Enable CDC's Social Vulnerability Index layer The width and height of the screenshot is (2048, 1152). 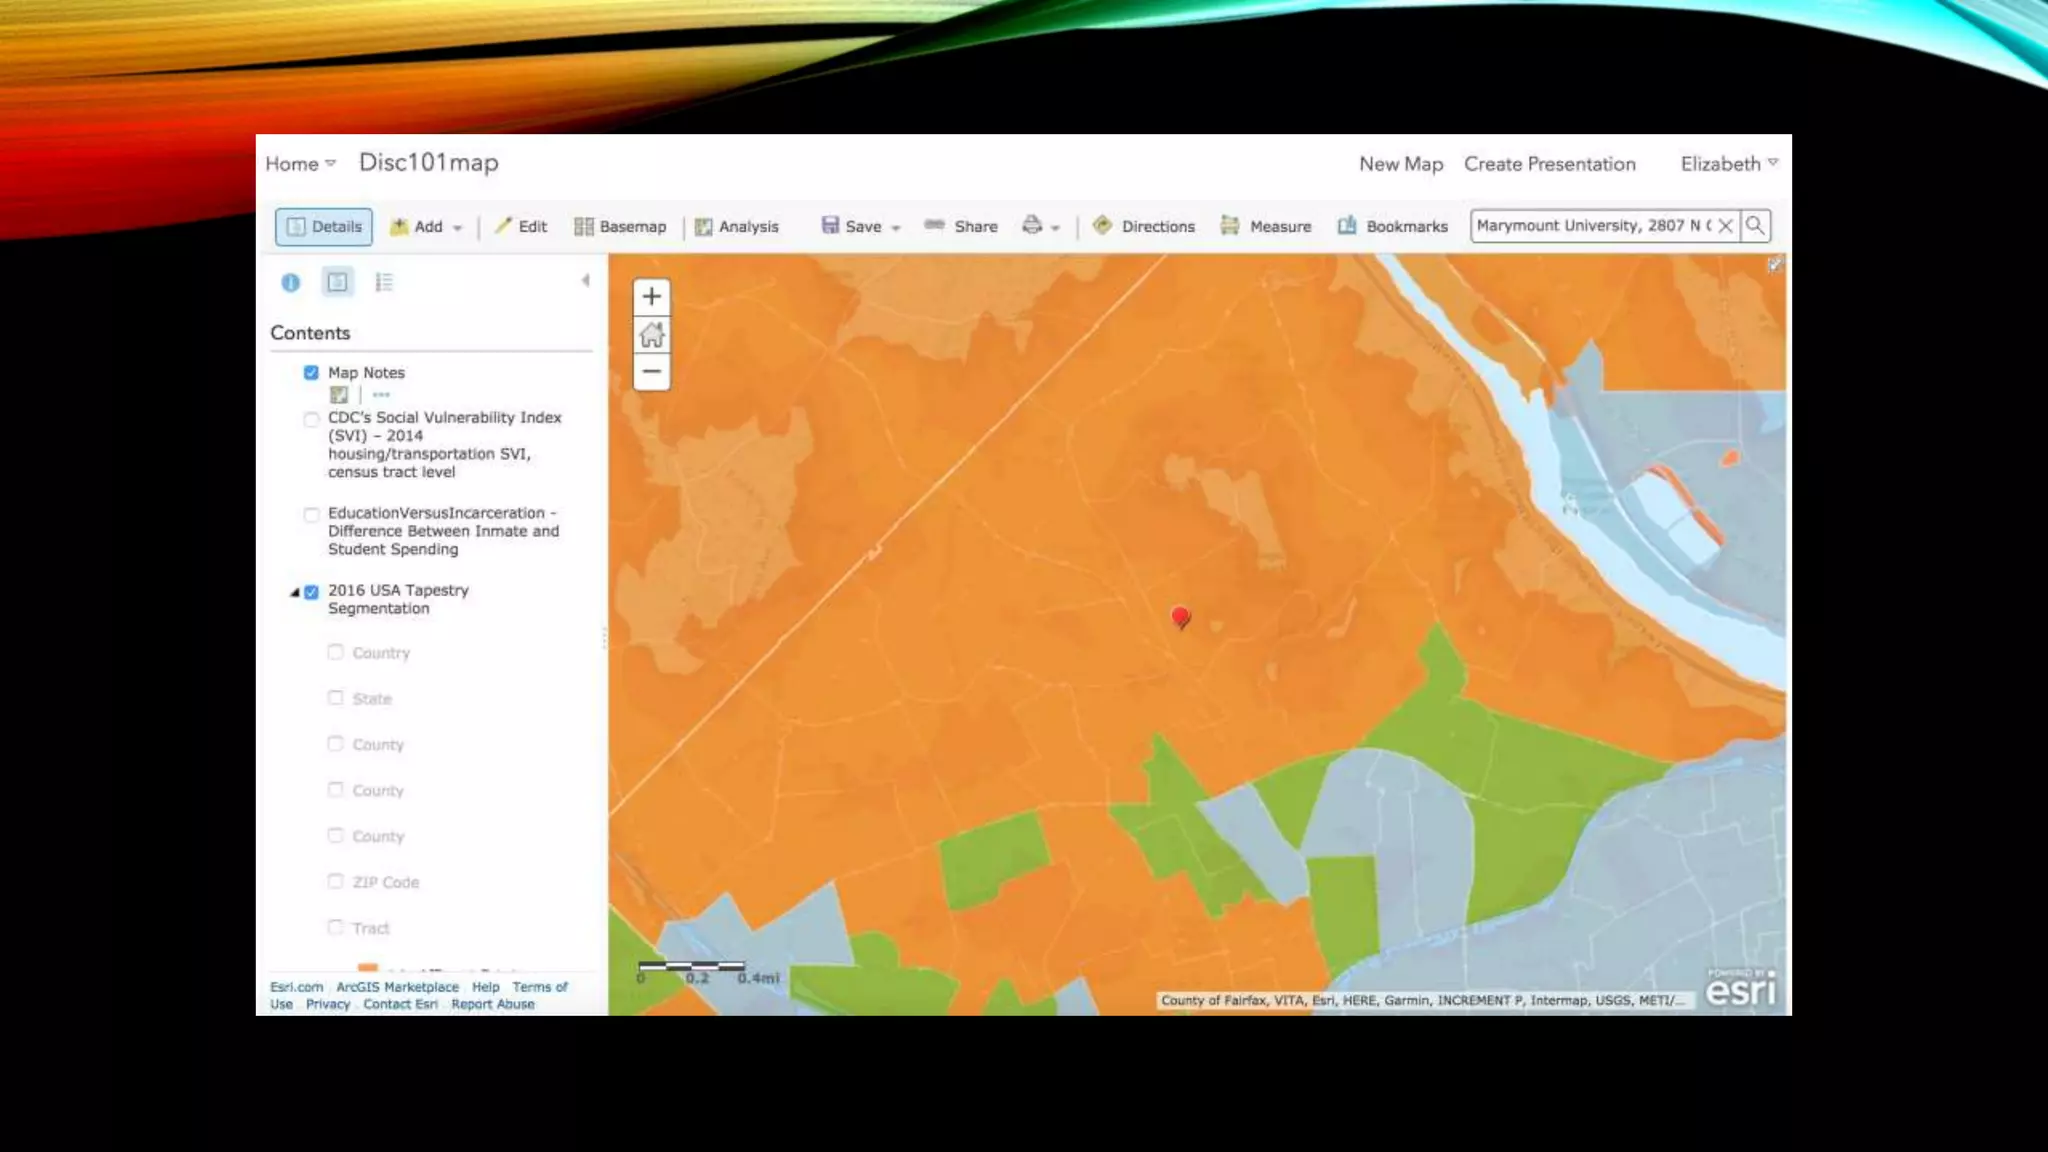pyautogui.click(x=311, y=420)
